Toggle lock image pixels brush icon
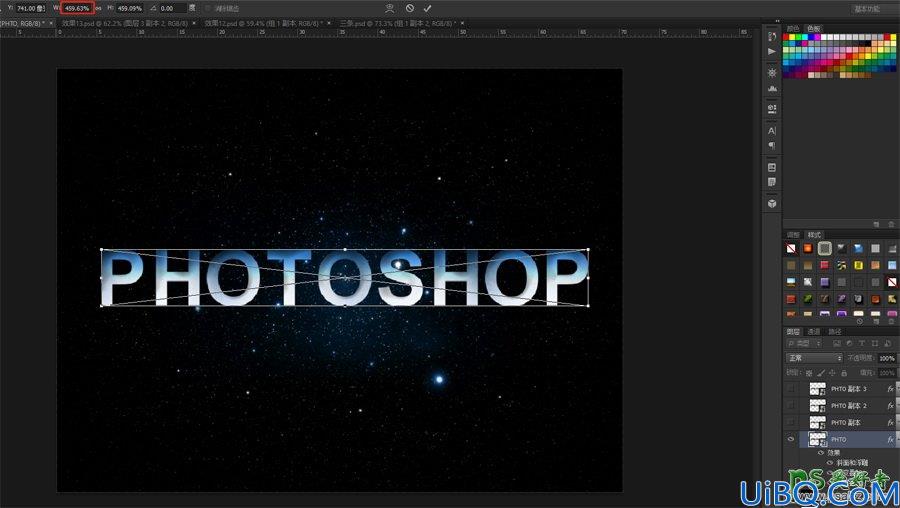The width and height of the screenshot is (900, 508). click(x=821, y=373)
